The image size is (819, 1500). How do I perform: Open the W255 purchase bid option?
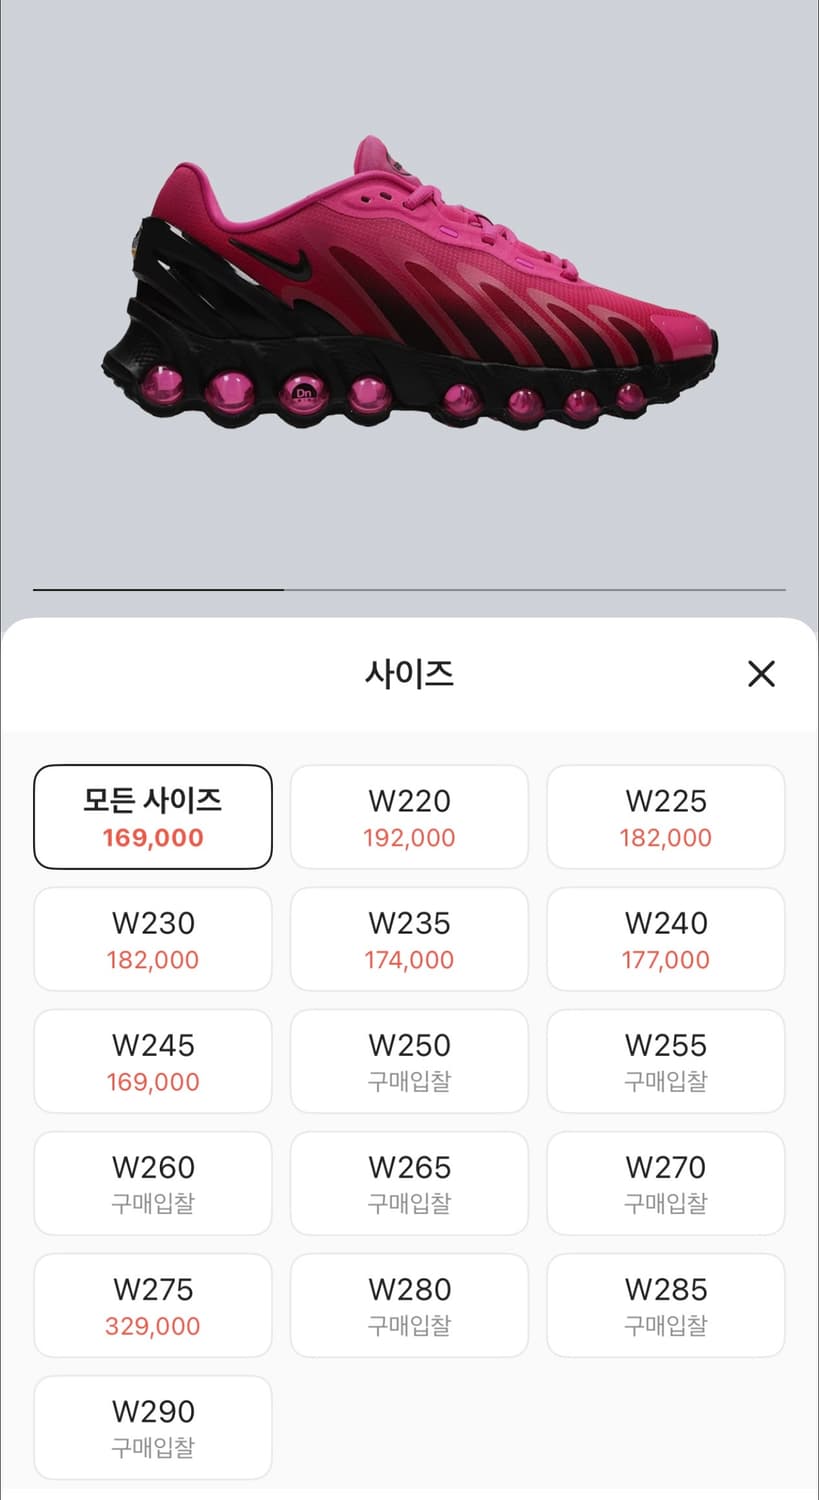click(666, 1061)
